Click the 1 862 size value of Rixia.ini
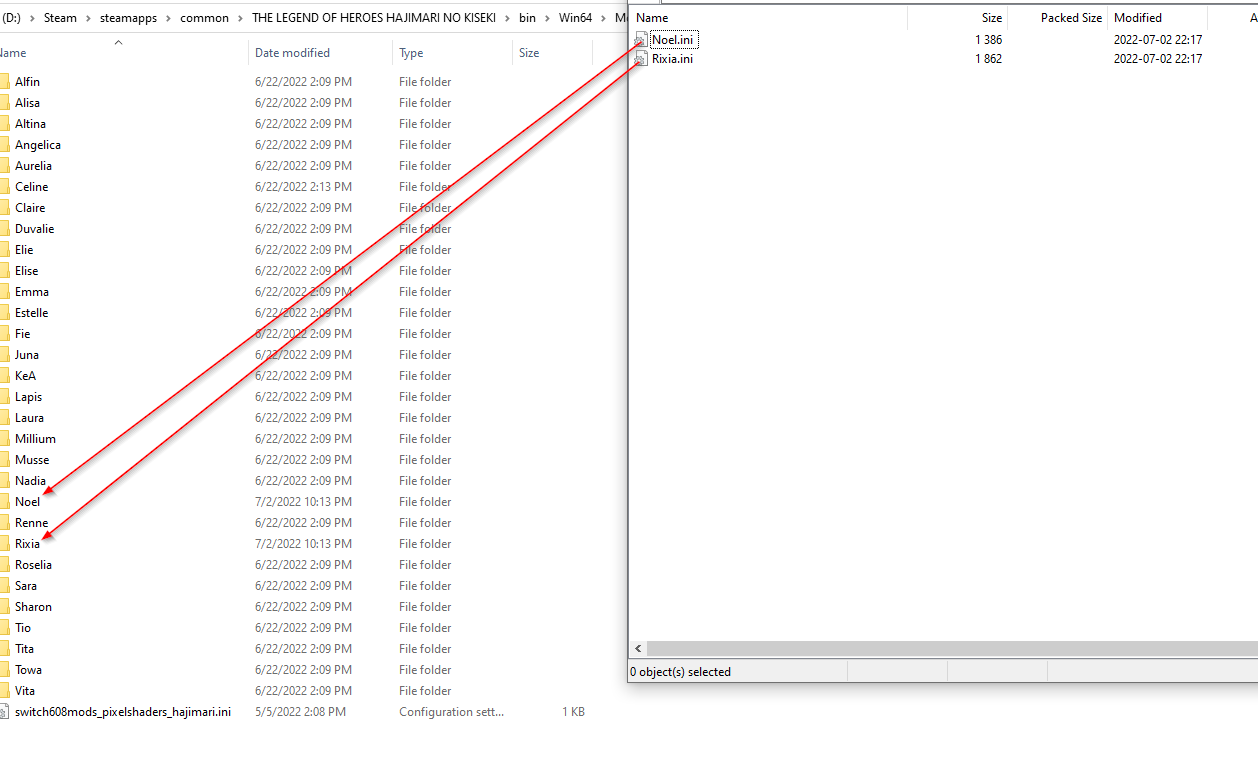Viewport: 1258px width, 764px height. click(988, 59)
